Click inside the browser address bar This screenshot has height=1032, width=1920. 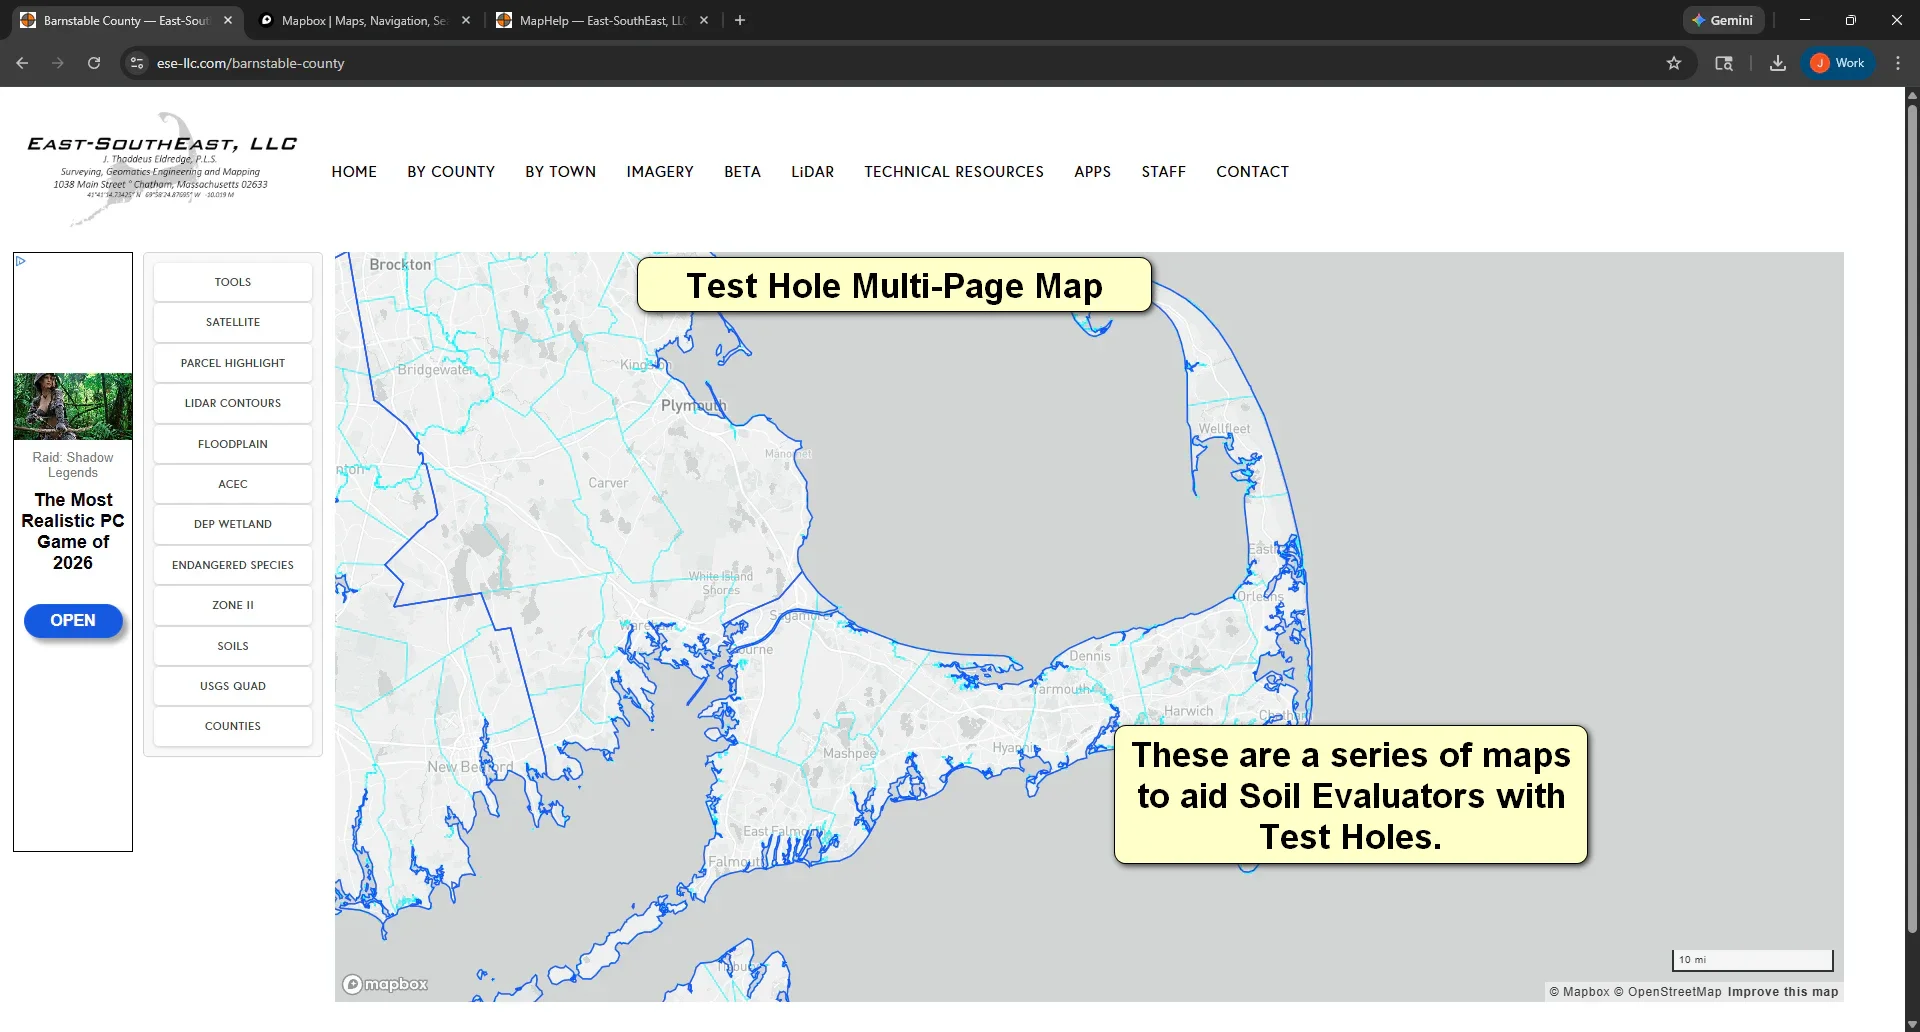[x=400, y=63]
